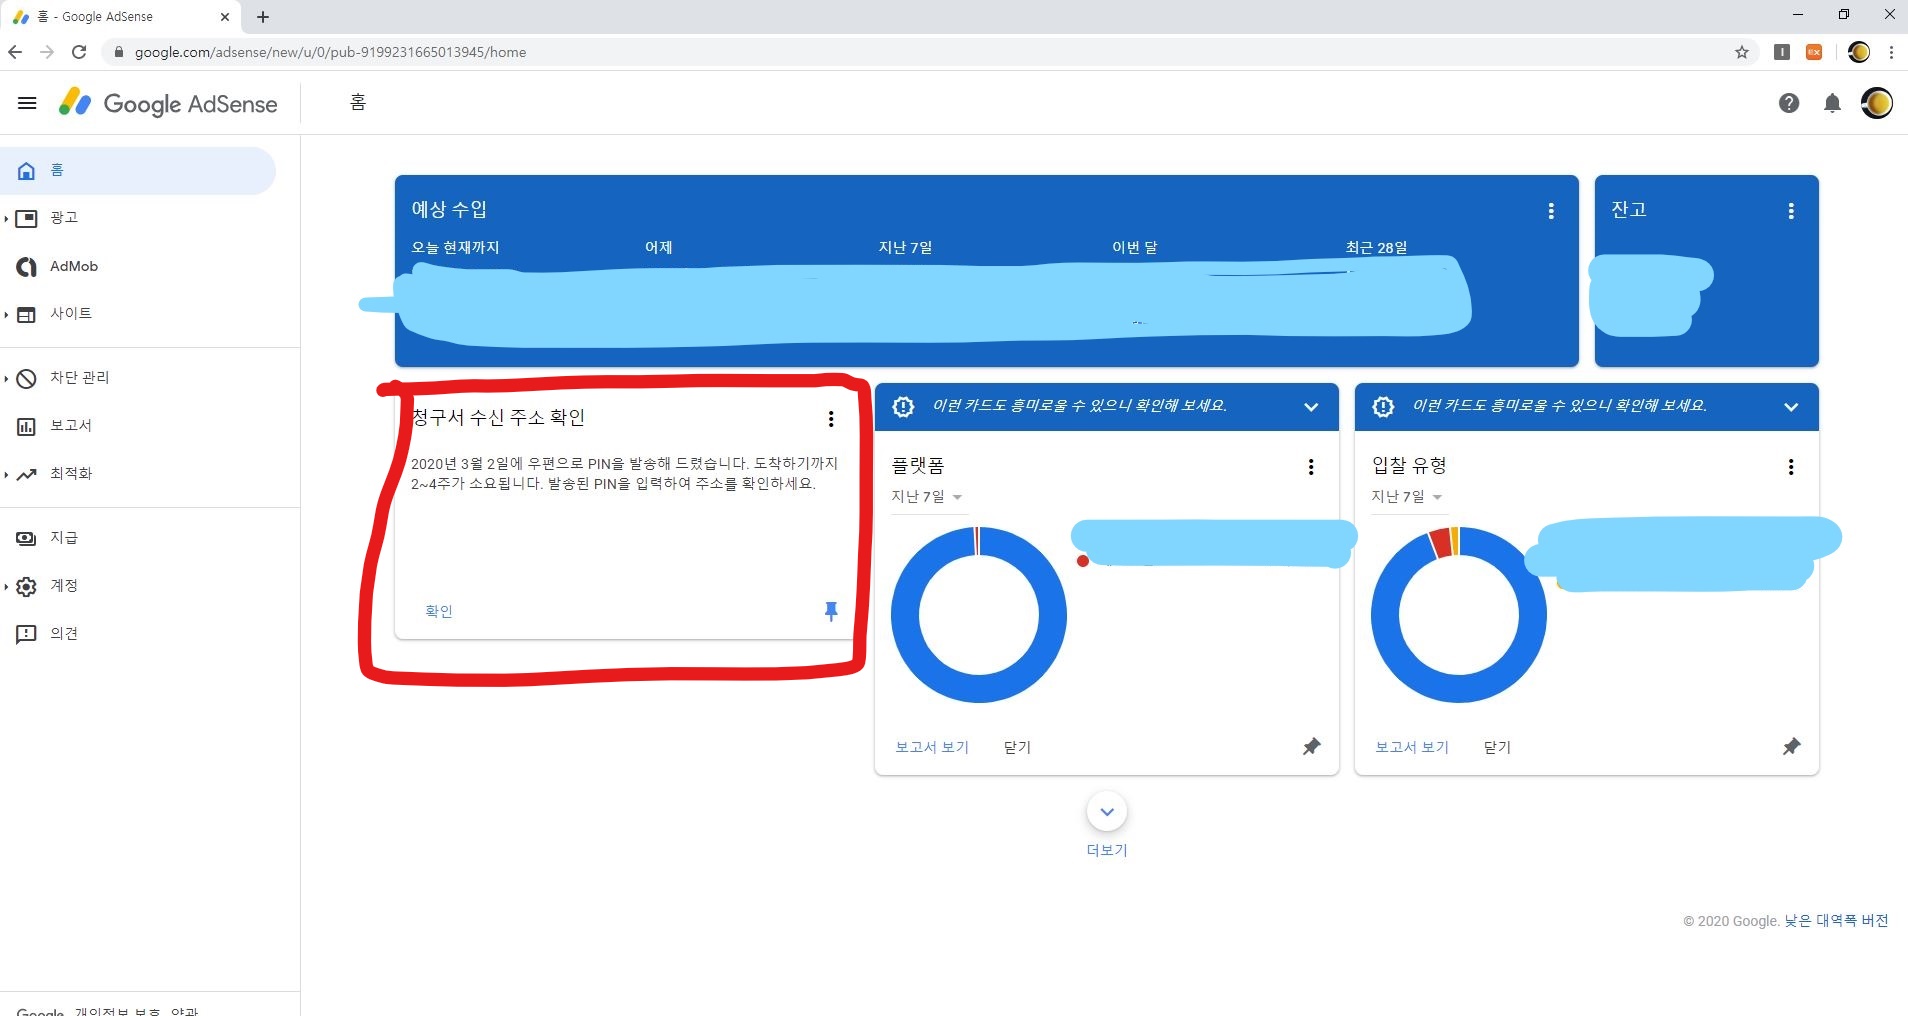Click the site lock security icon
Image resolution: width=1908 pixels, height=1016 pixels.
click(x=118, y=52)
